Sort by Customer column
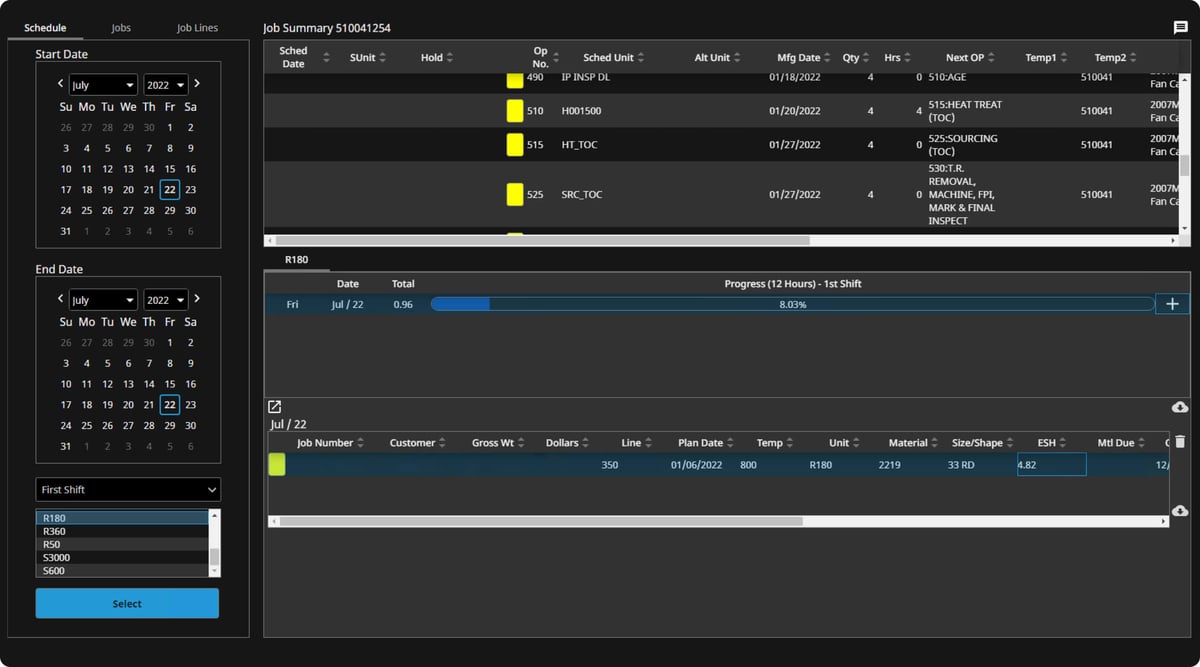The width and height of the screenshot is (1200, 667). click(x=442, y=443)
